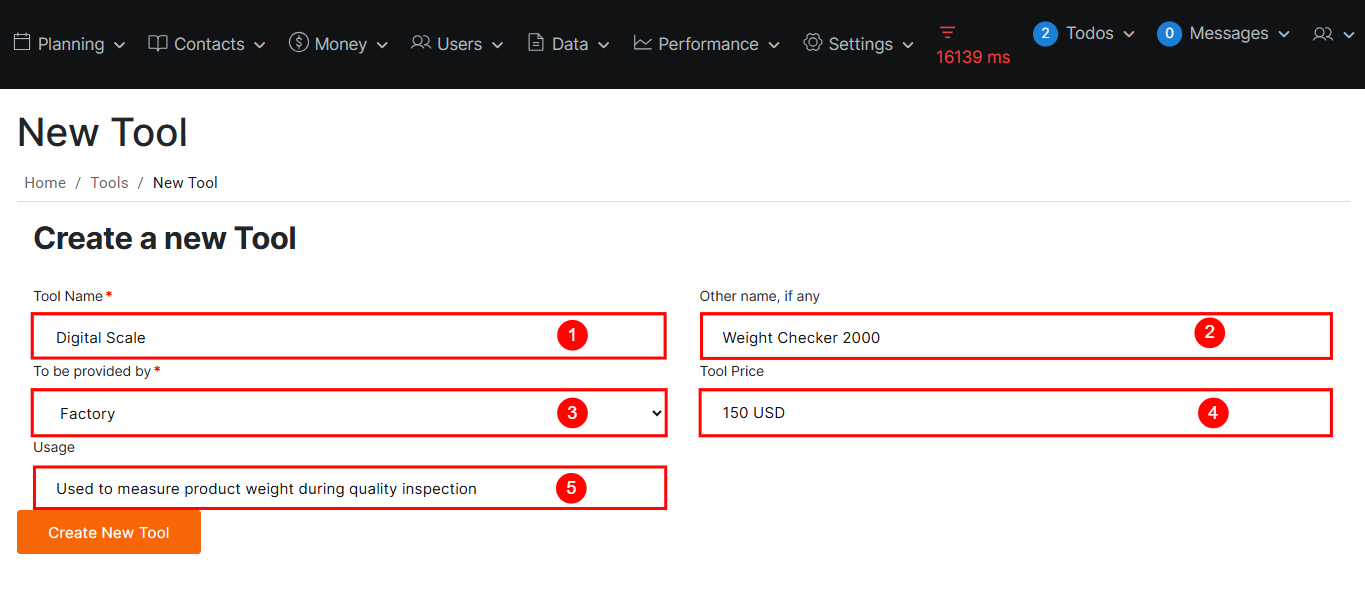This screenshot has width=1365, height=615.
Task: Click the Usage text field
Action: tap(300, 489)
